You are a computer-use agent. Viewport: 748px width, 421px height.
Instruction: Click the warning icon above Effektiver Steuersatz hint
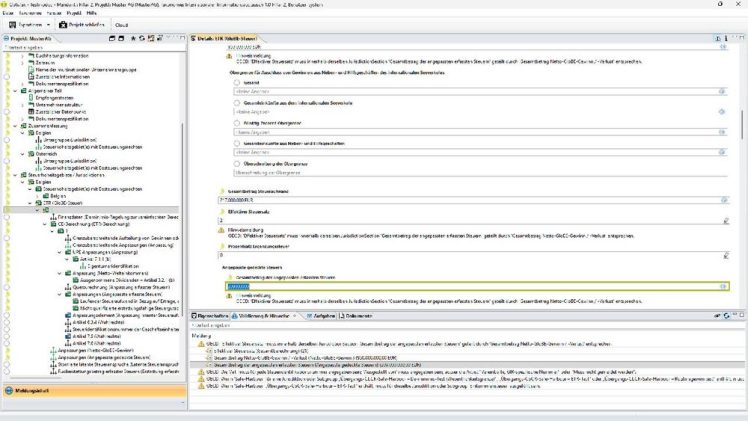coord(221,231)
